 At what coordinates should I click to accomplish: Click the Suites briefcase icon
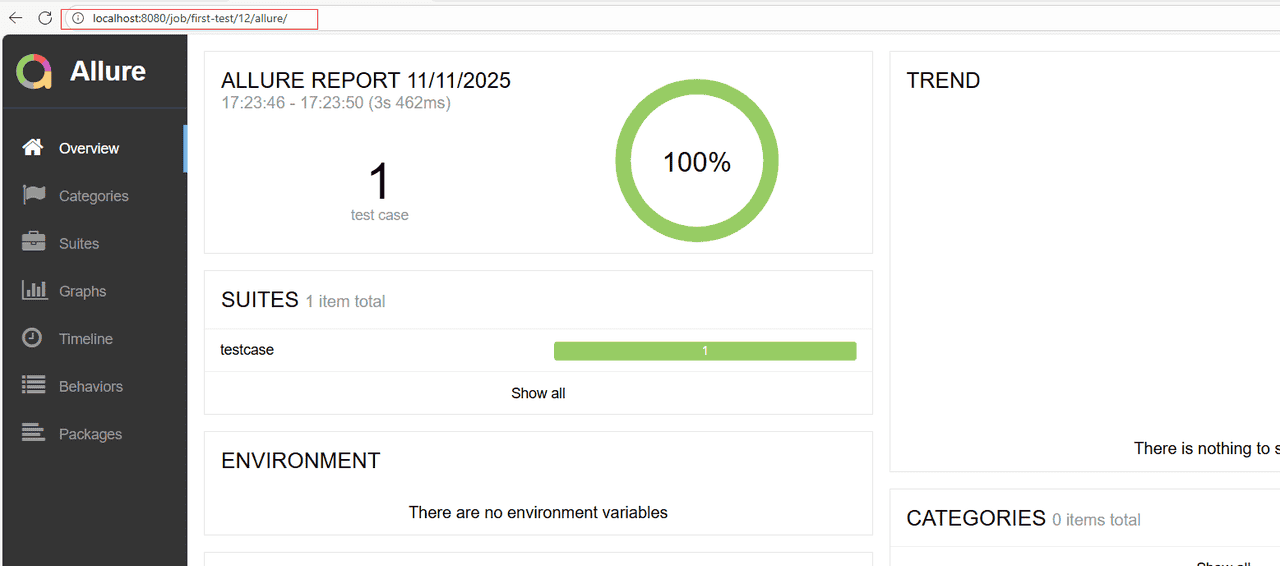pyautogui.click(x=33, y=243)
